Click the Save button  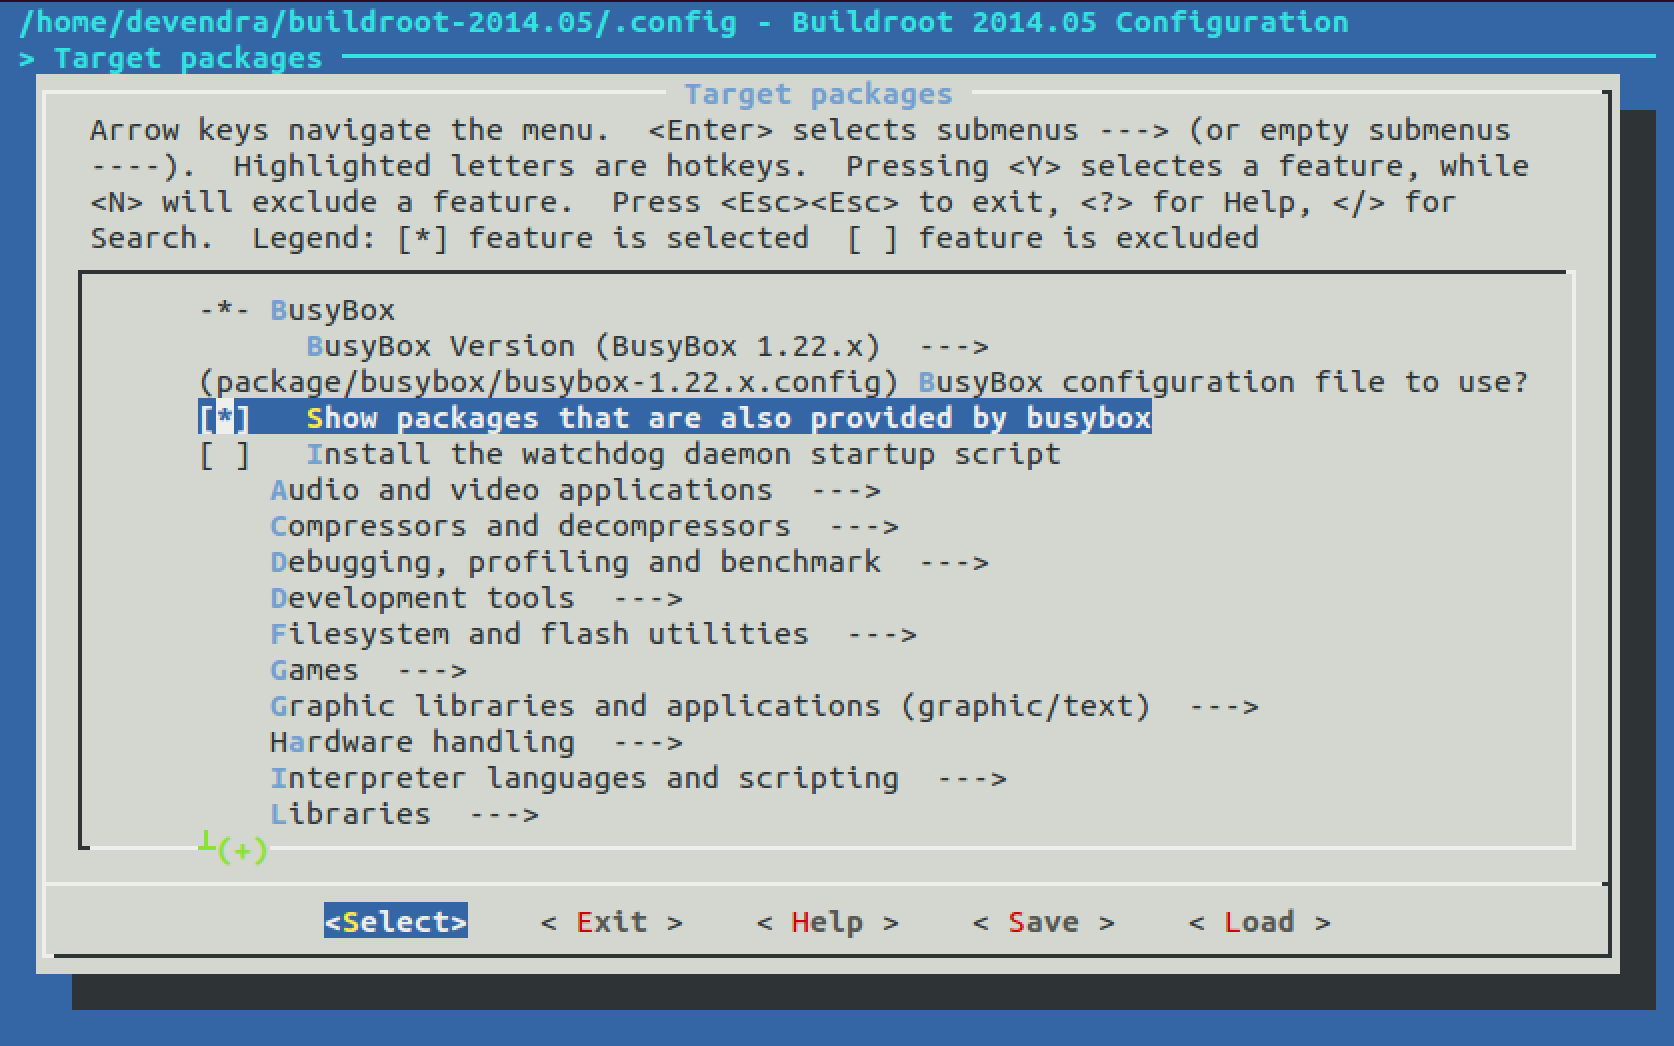1044,922
